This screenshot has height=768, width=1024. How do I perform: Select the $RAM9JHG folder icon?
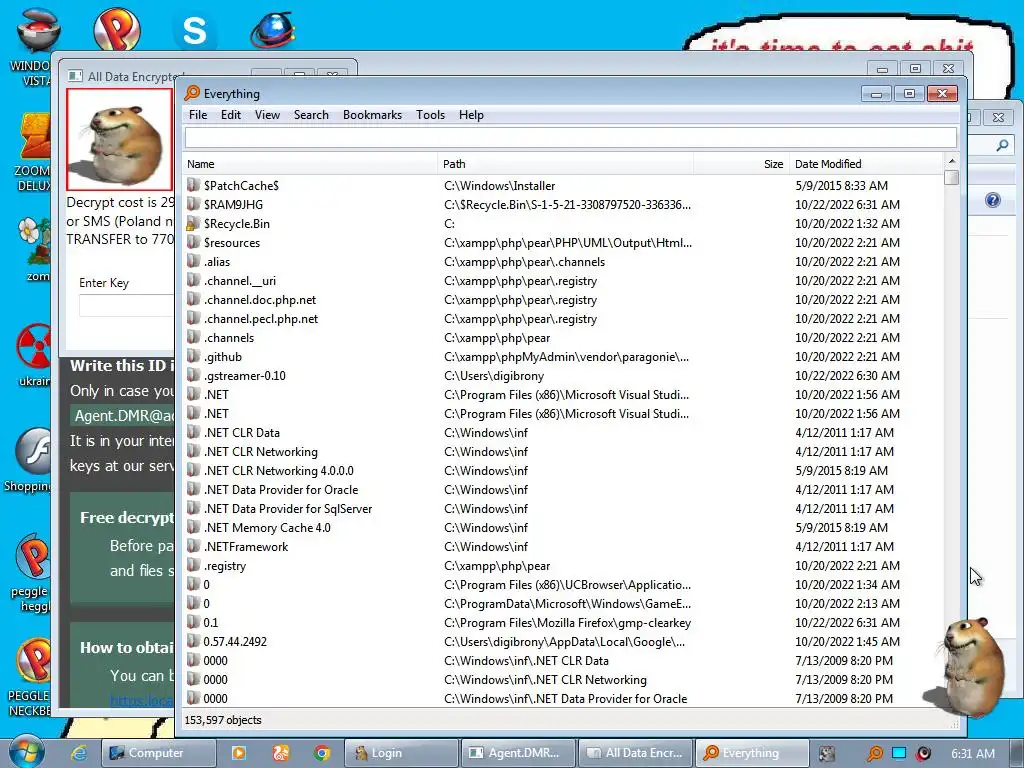click(x=193, y=204)
